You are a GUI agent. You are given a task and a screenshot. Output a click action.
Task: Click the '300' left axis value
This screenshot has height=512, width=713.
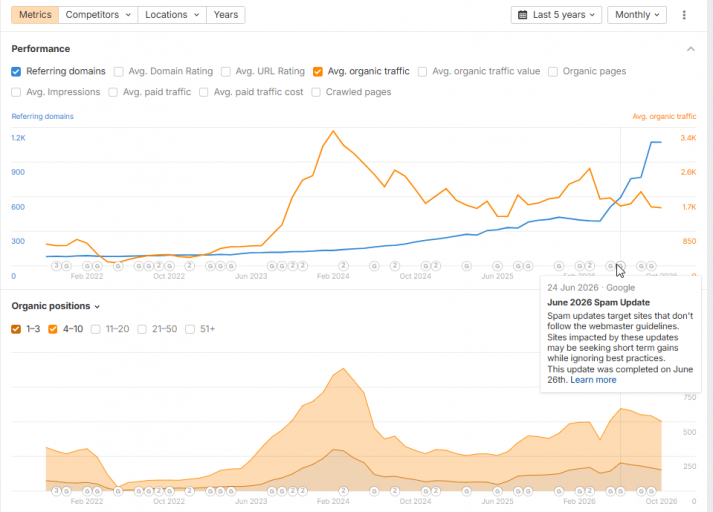click(x=18, y=241)
